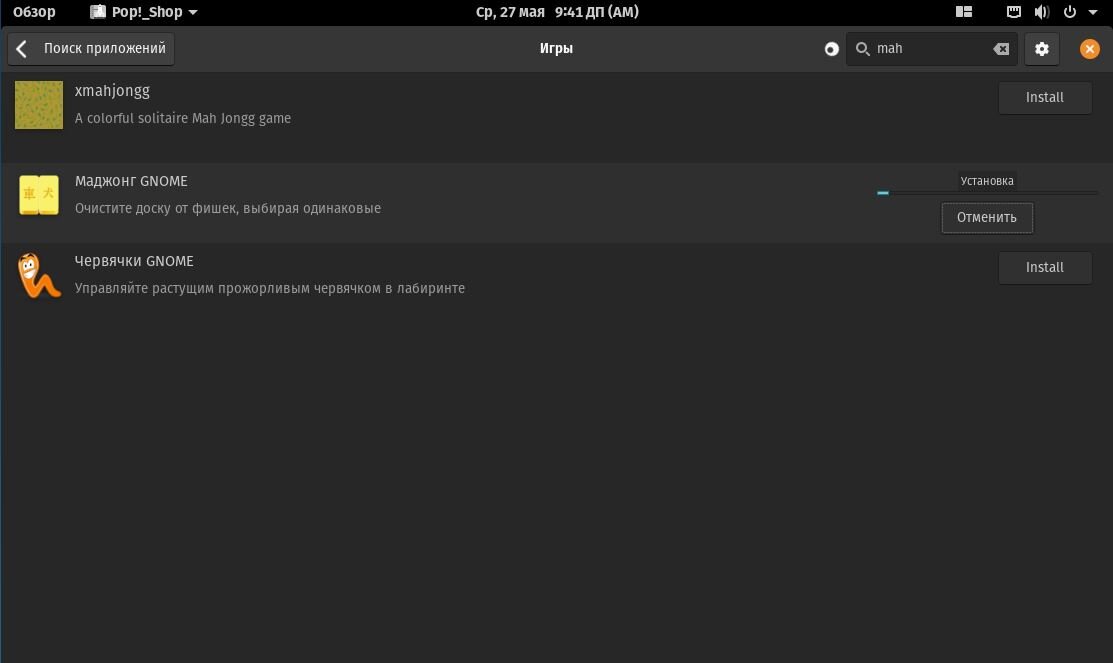The image size is (1113, 663).
Task: Select the Червячки GNOME title
Action: tap(134, 261)
